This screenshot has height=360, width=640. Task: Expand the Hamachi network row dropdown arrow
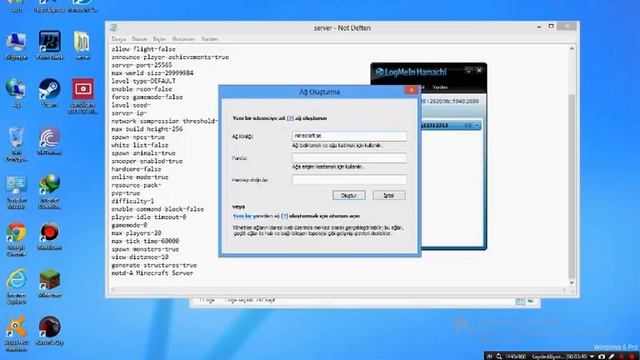pos(476,125)
